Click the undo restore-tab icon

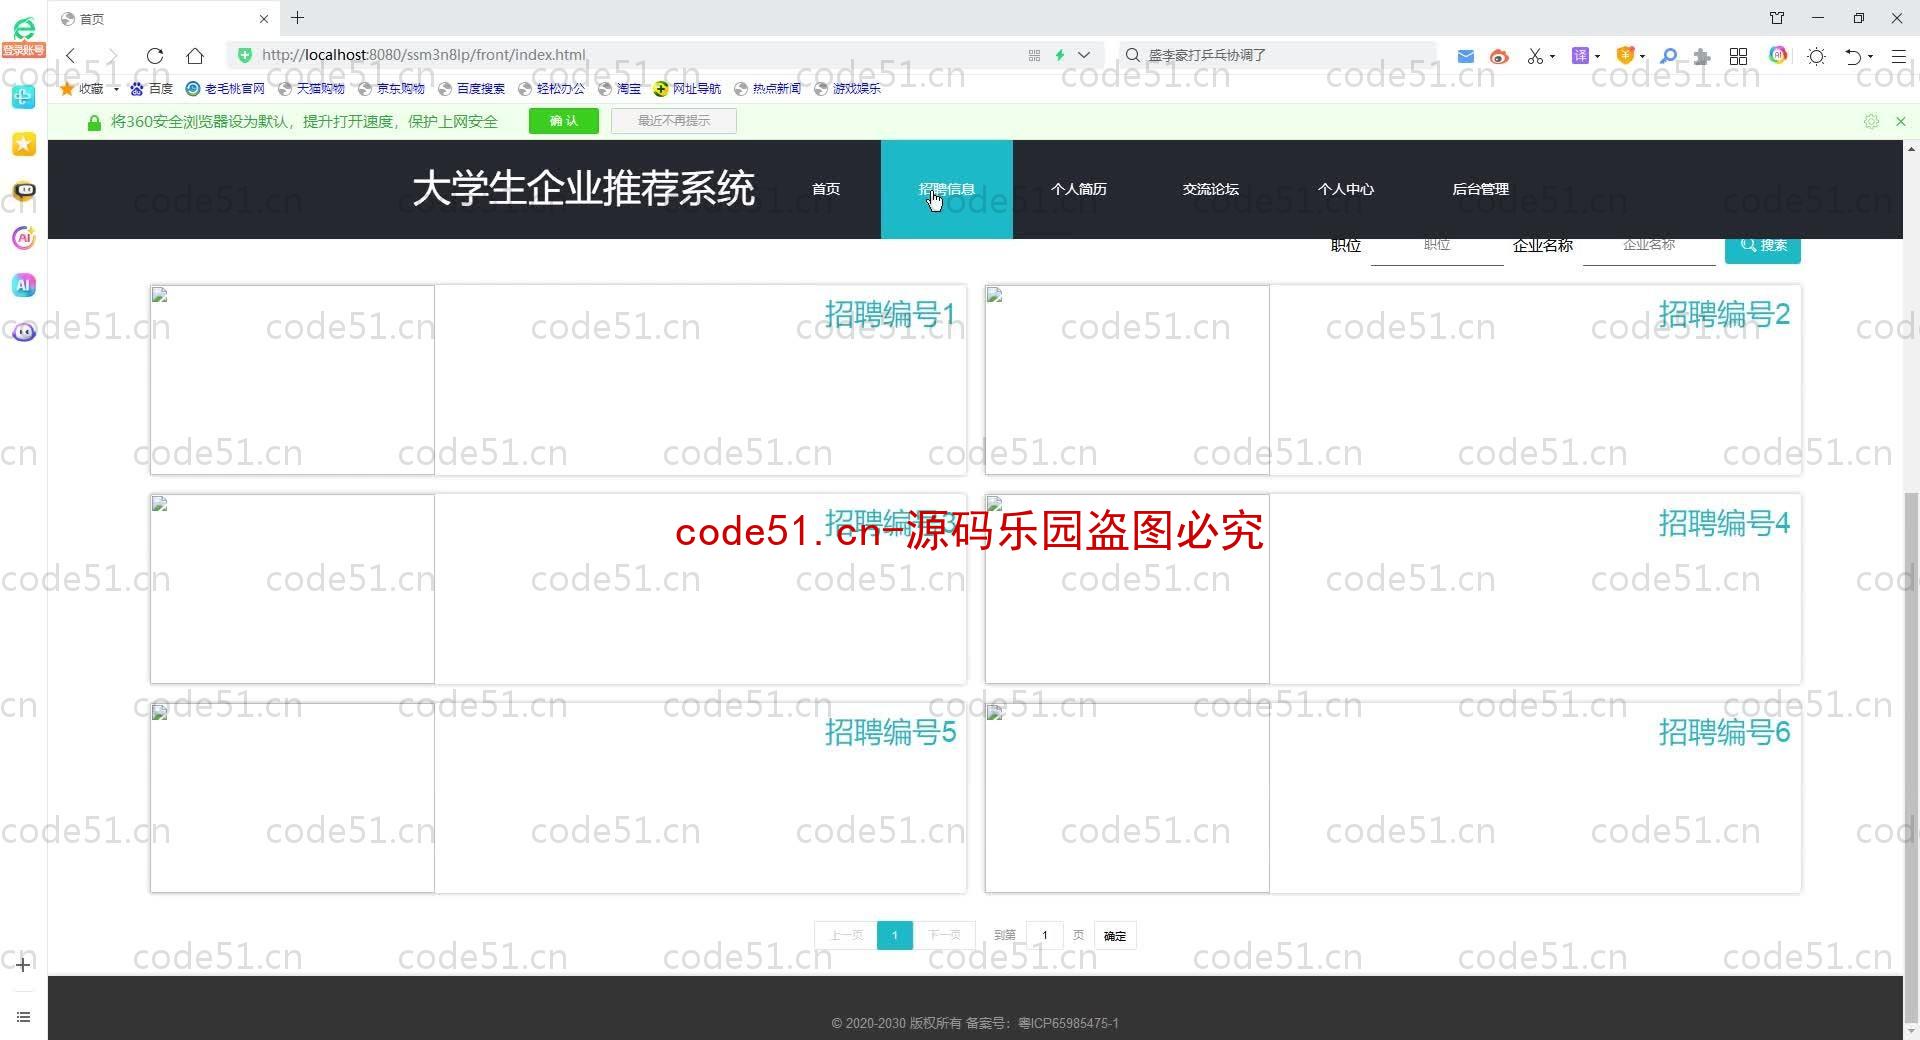coord(1853,56)
